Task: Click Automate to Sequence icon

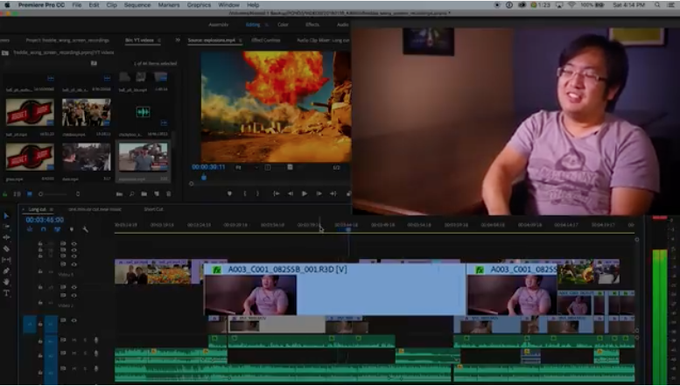Action: 119,194
